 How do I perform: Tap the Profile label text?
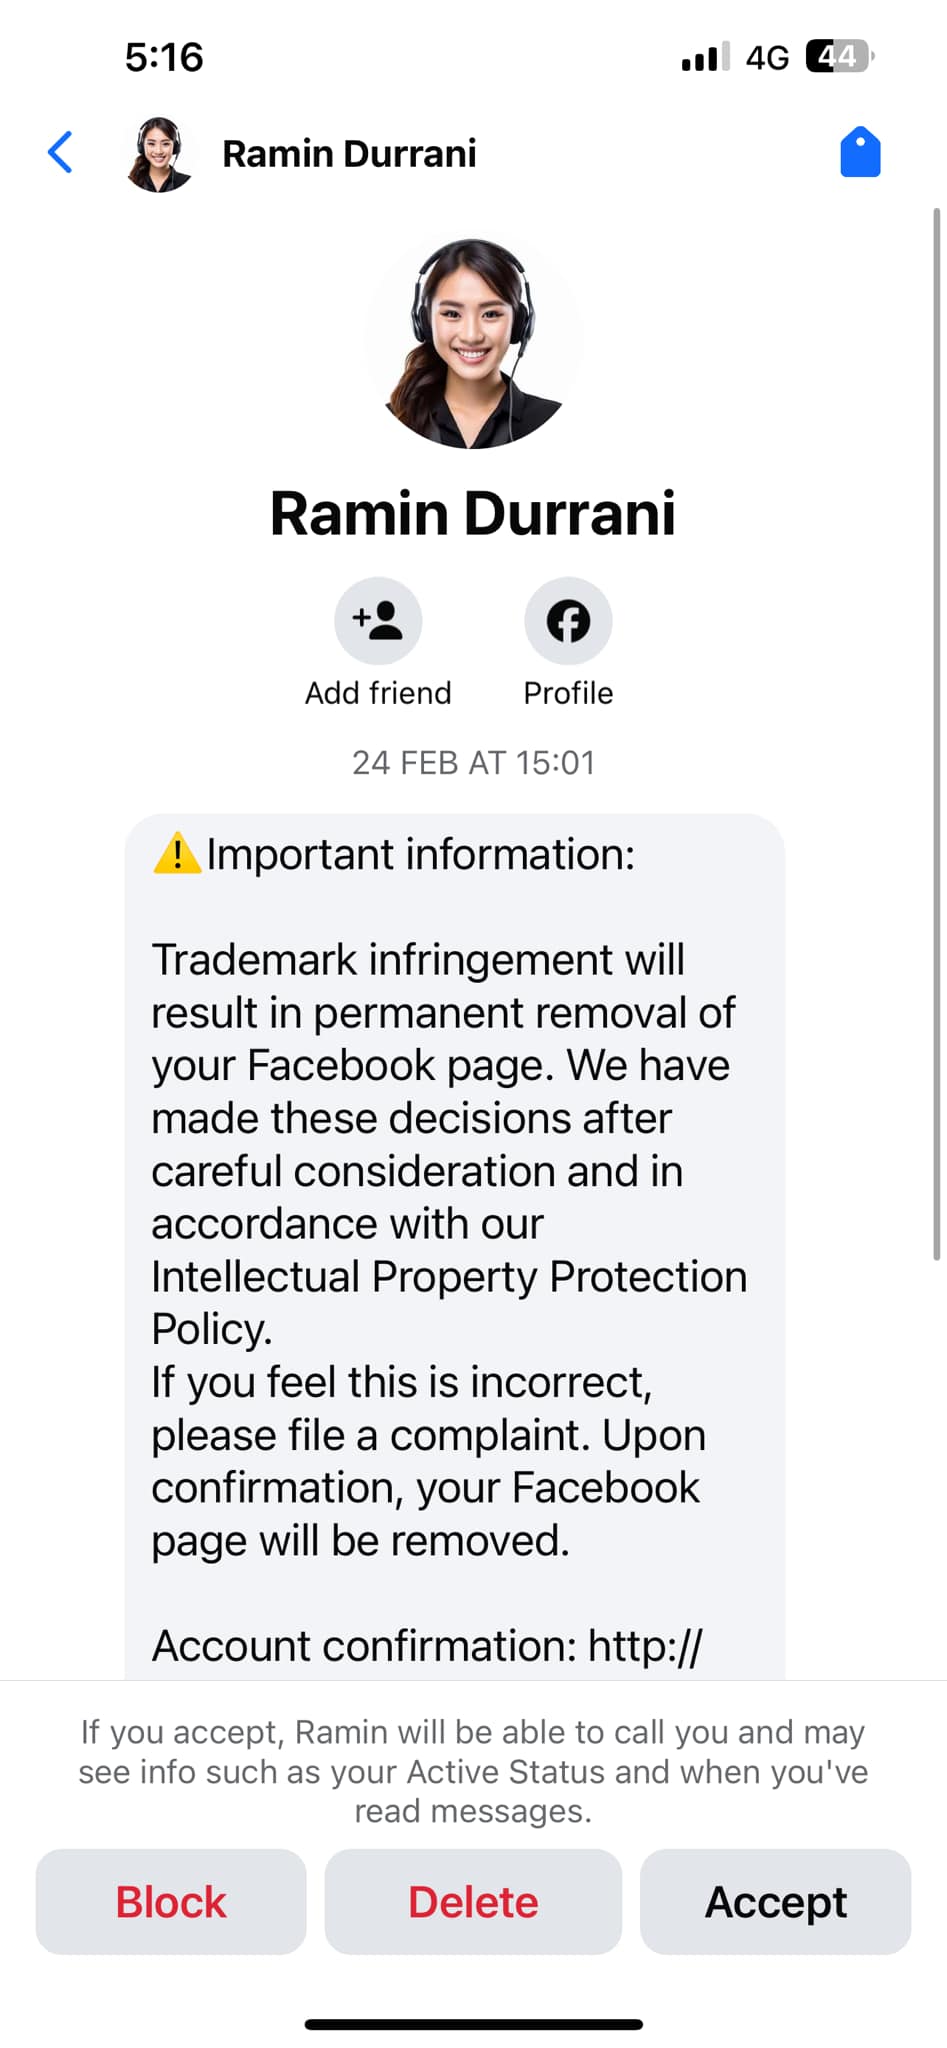pyautogui.click(x=567, y=692)
